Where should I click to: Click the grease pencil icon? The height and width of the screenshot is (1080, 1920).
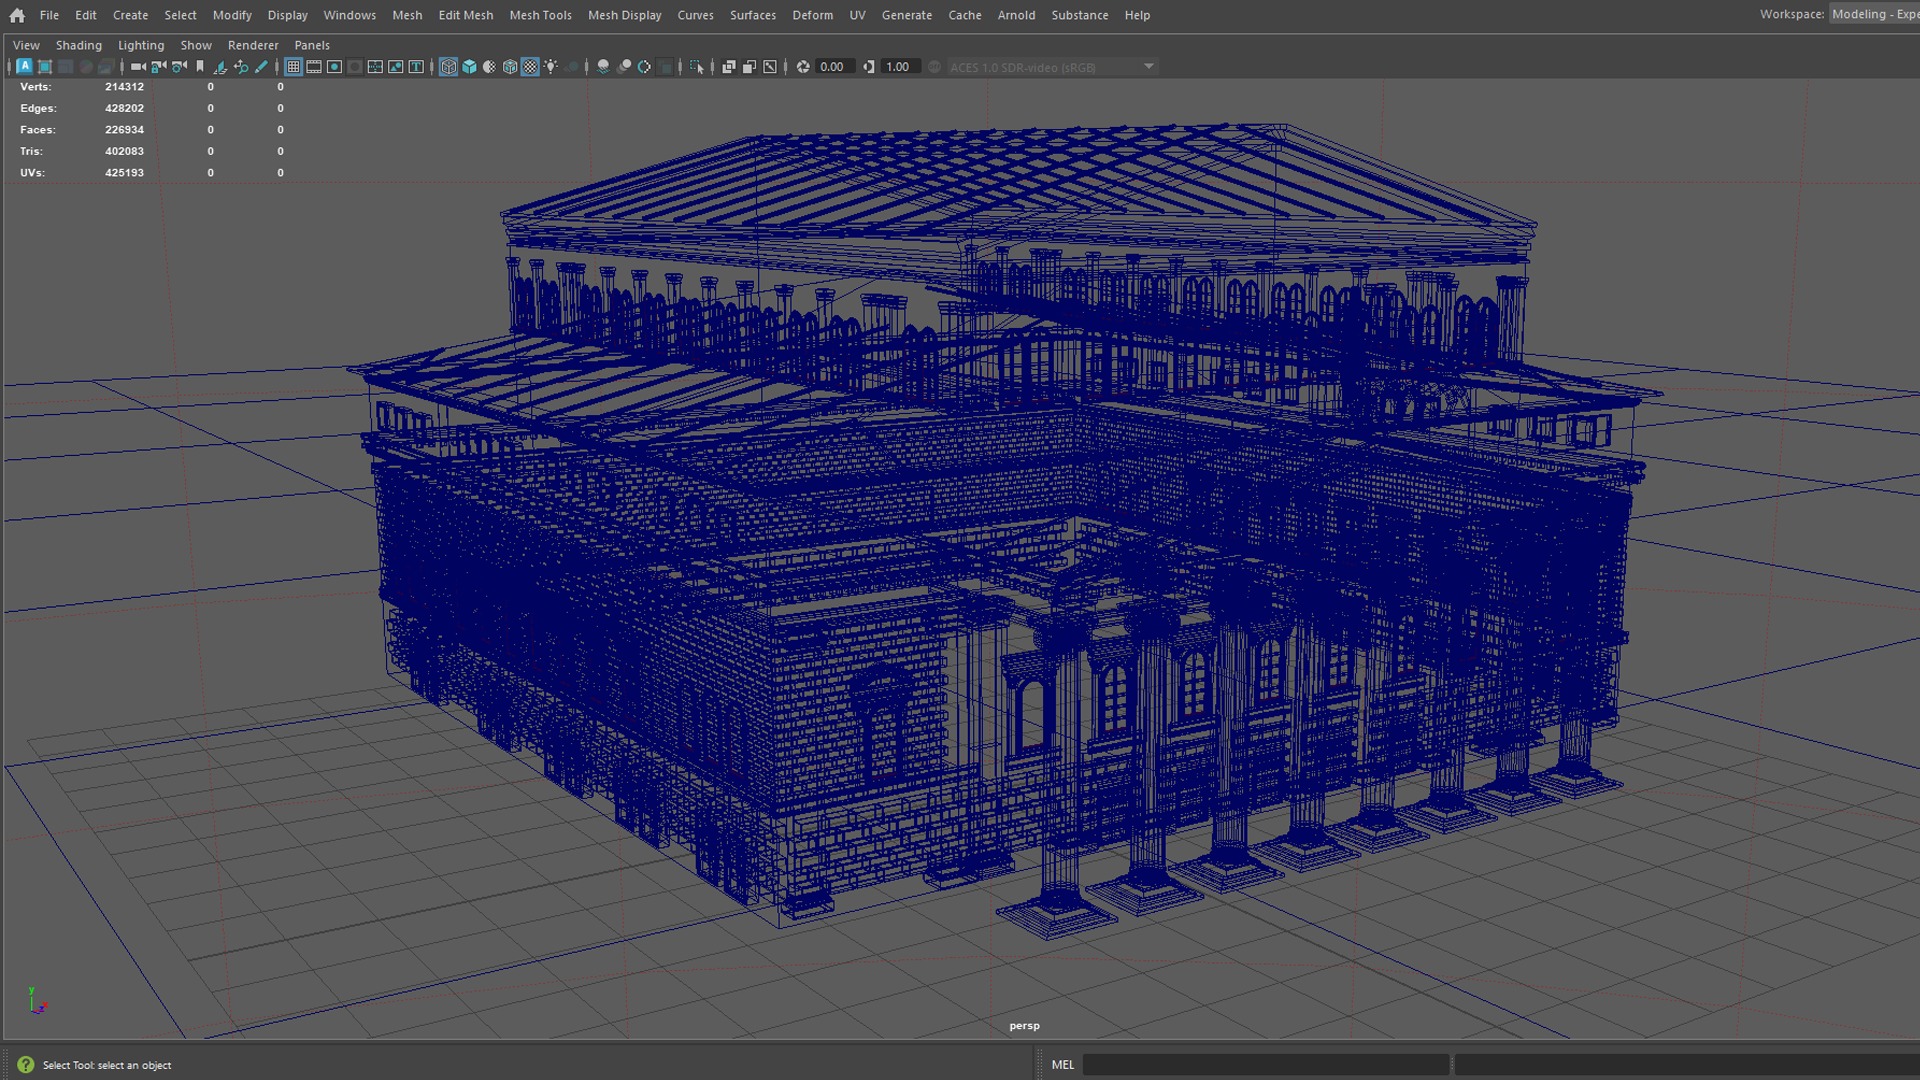[x=261, y=67]
